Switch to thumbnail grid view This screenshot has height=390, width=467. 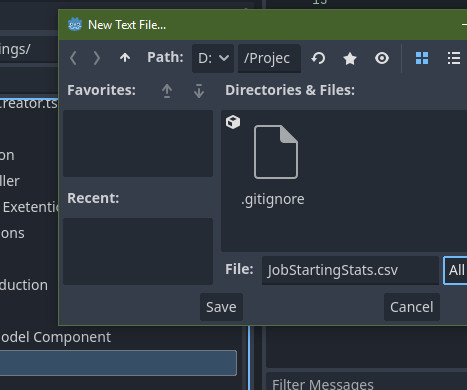coord(422,58)
